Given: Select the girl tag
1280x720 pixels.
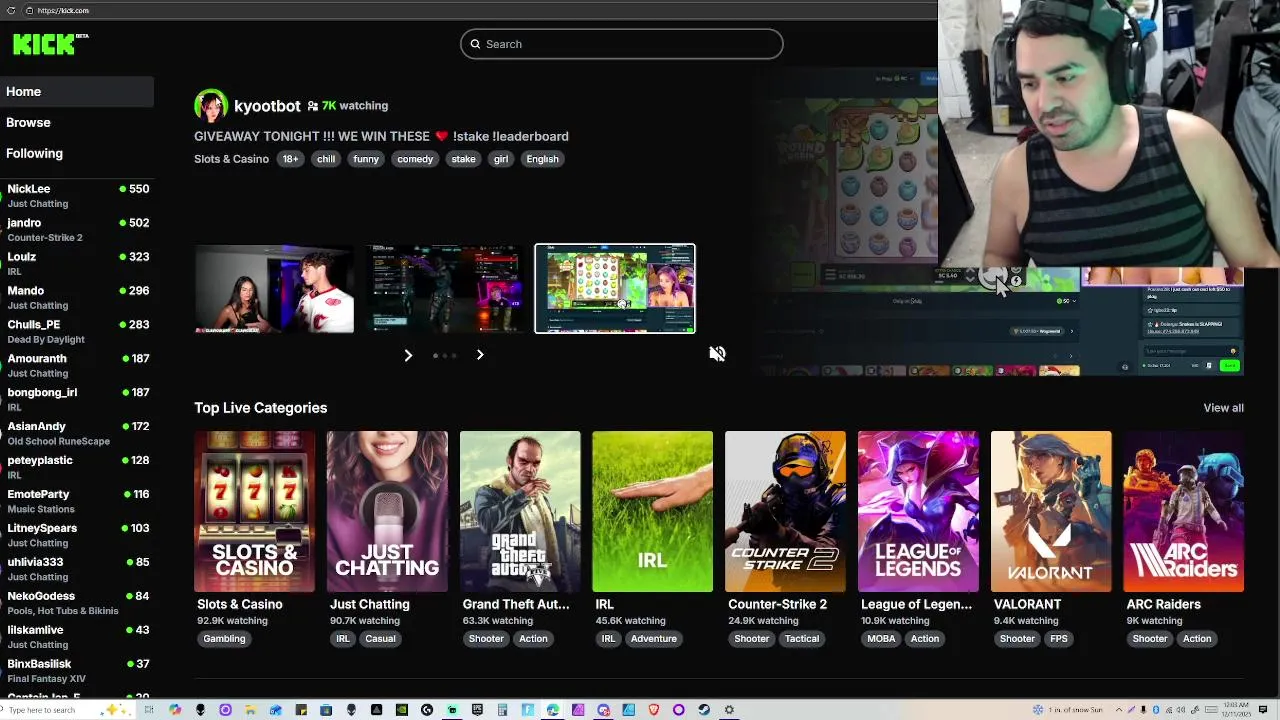Looking at the screenshot, I should click(501, 159).
